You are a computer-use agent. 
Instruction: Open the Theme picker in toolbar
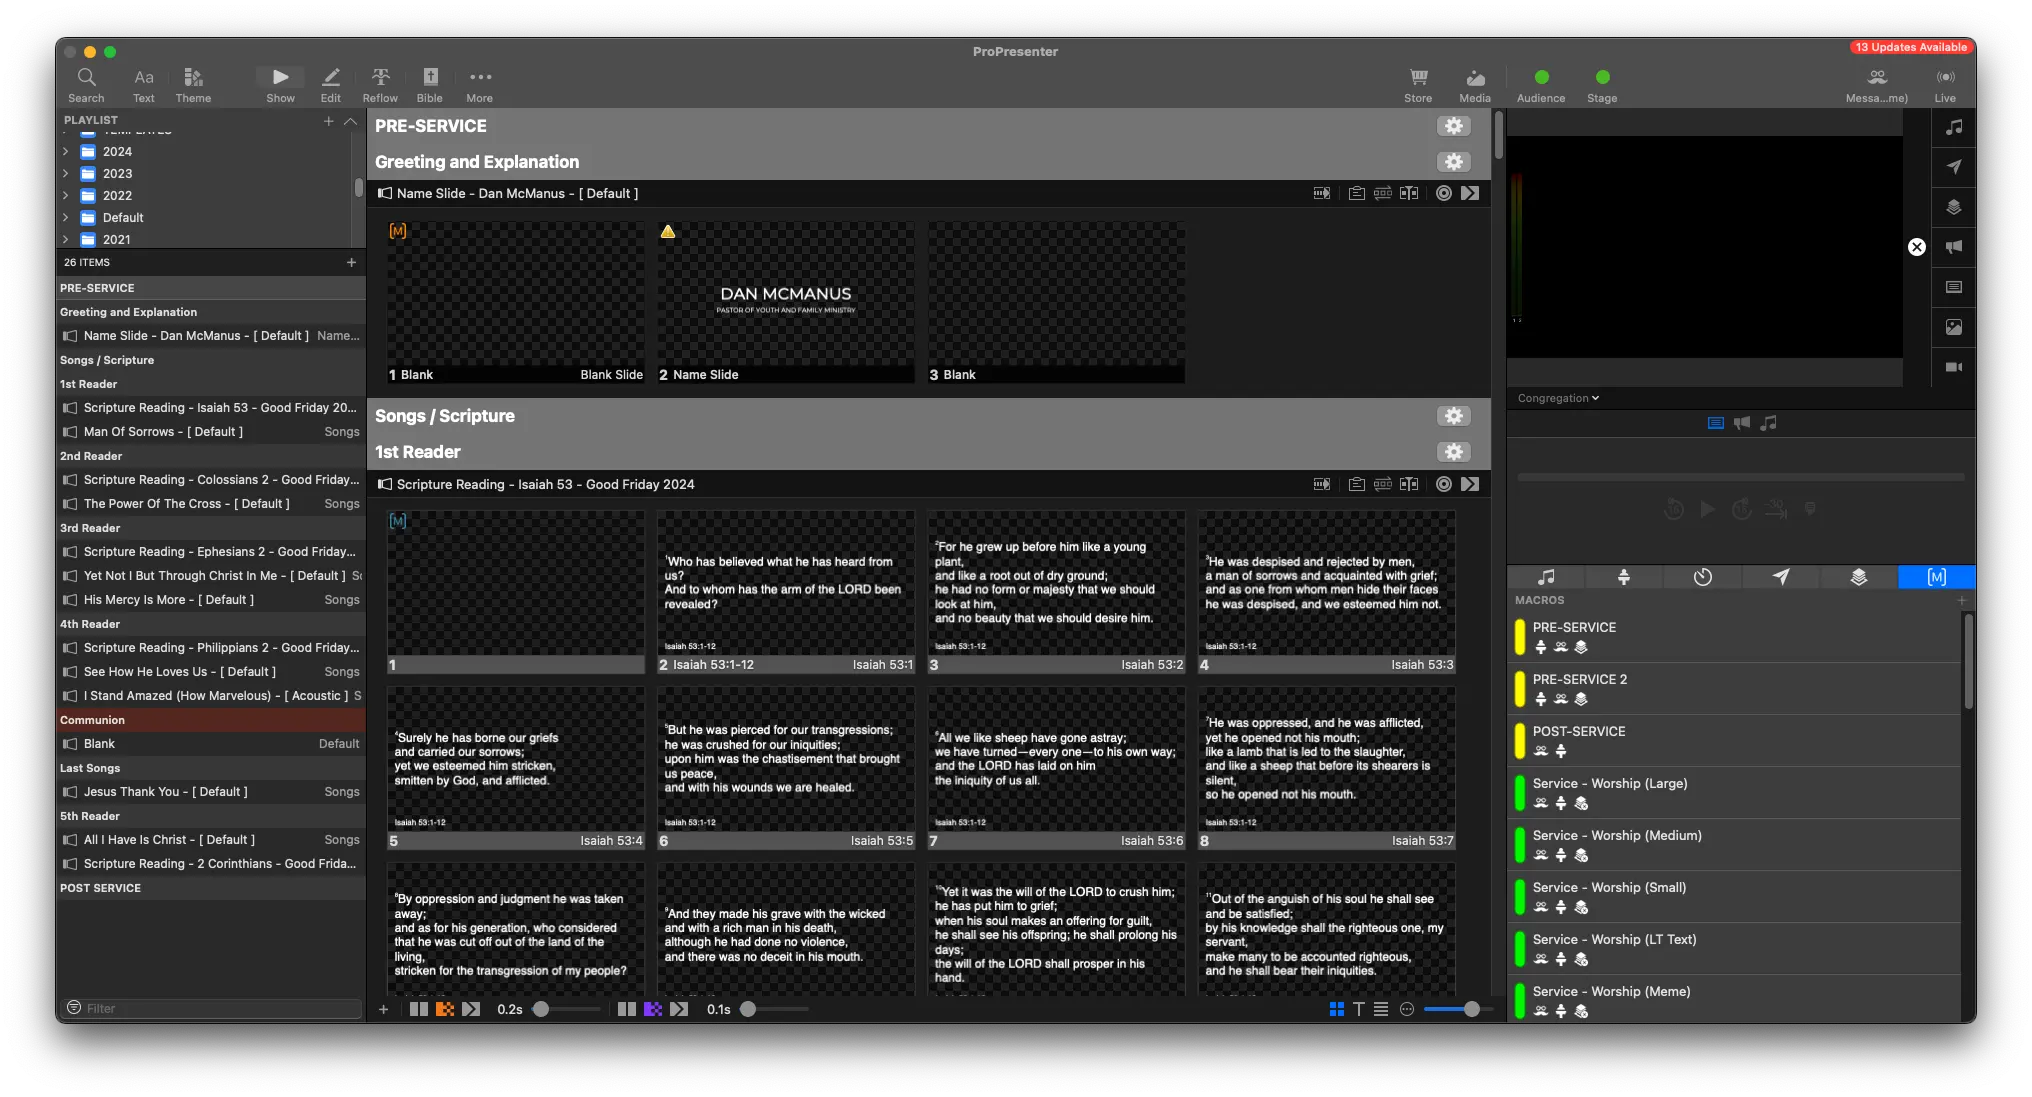point(193,83)
